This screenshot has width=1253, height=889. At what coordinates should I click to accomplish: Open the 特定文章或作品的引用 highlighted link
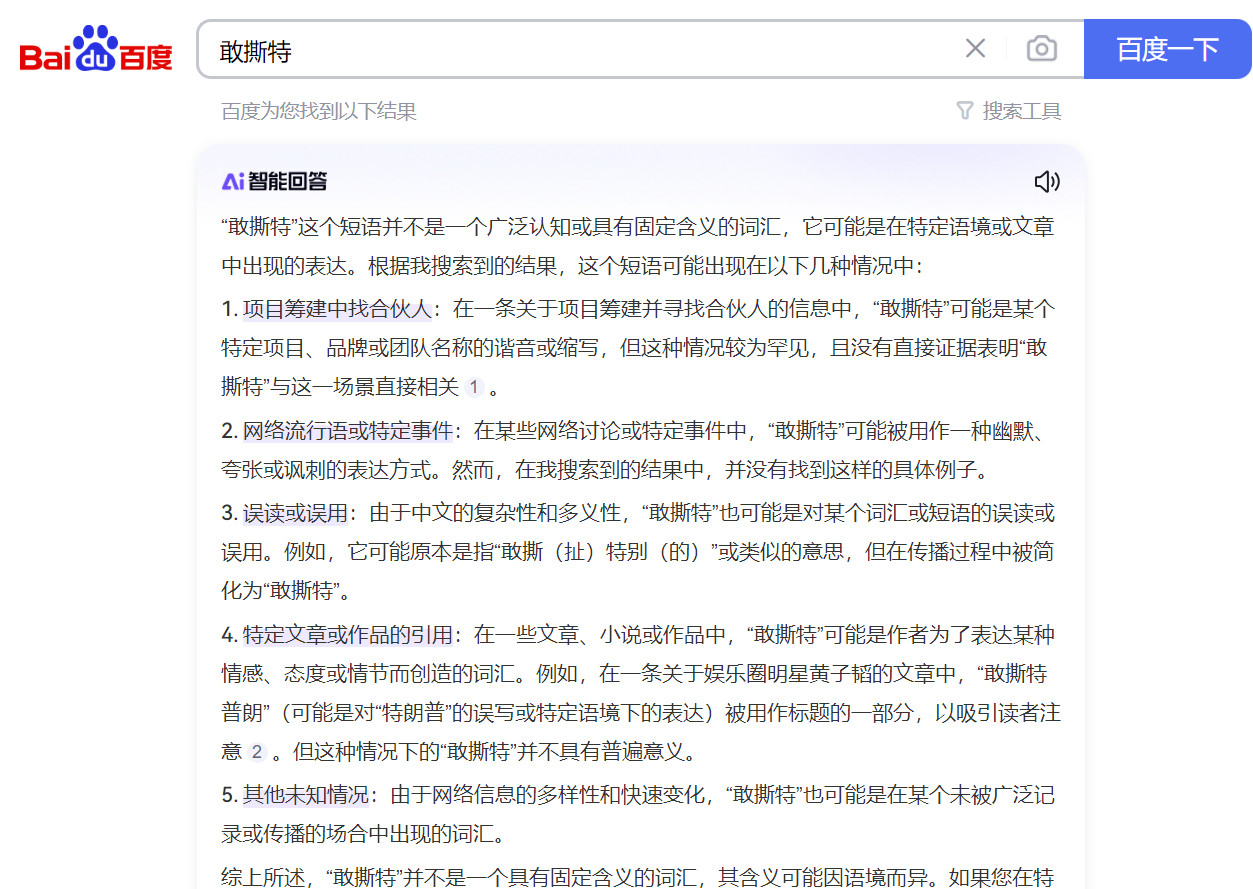tap(347, 635)
